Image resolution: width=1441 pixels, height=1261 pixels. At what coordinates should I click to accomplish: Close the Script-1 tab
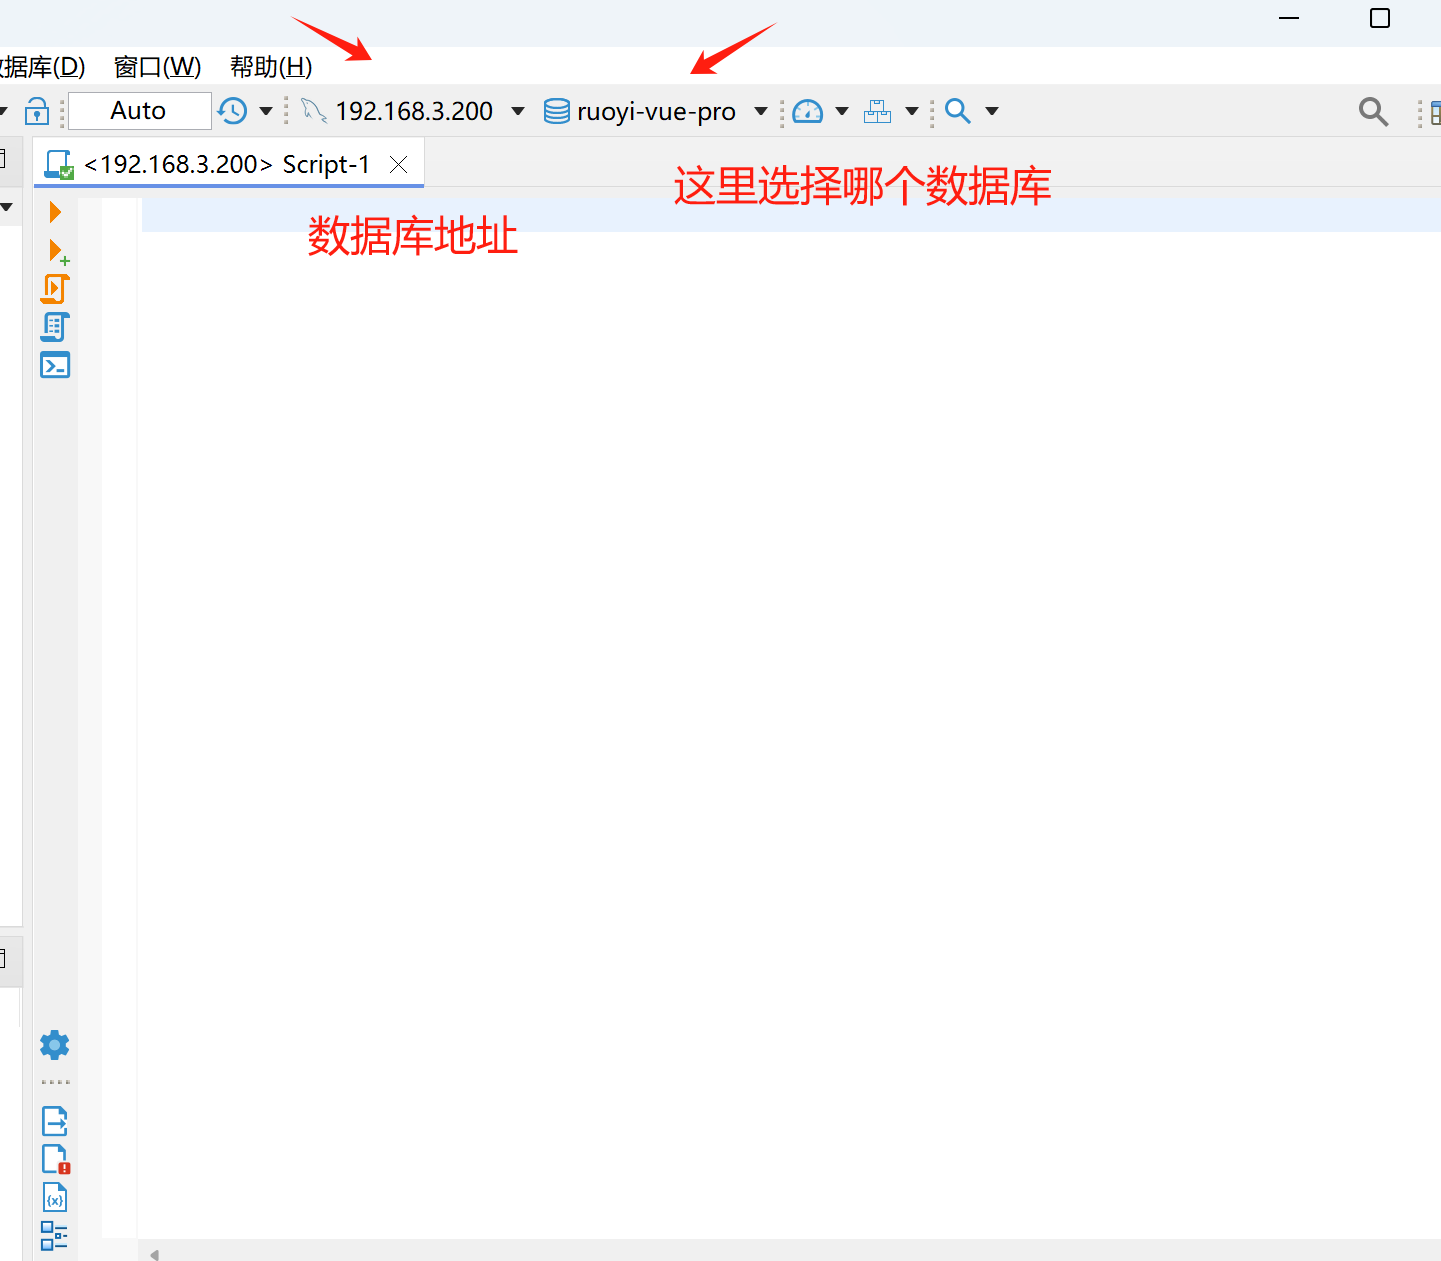(398, 164)
